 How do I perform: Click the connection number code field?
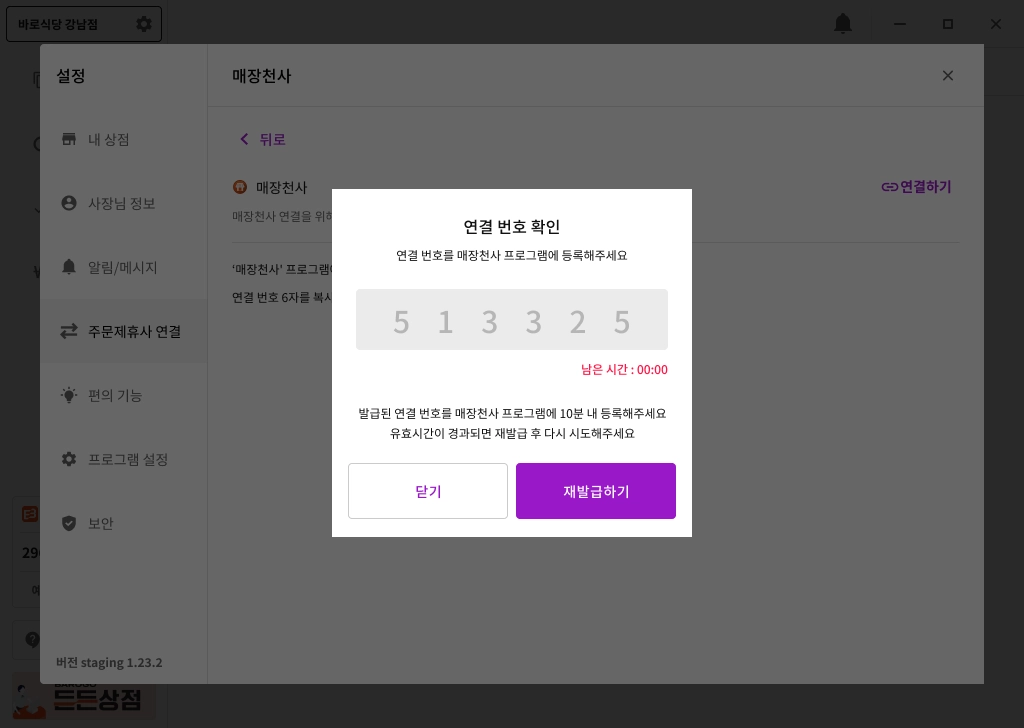click(x=512, y=320)
